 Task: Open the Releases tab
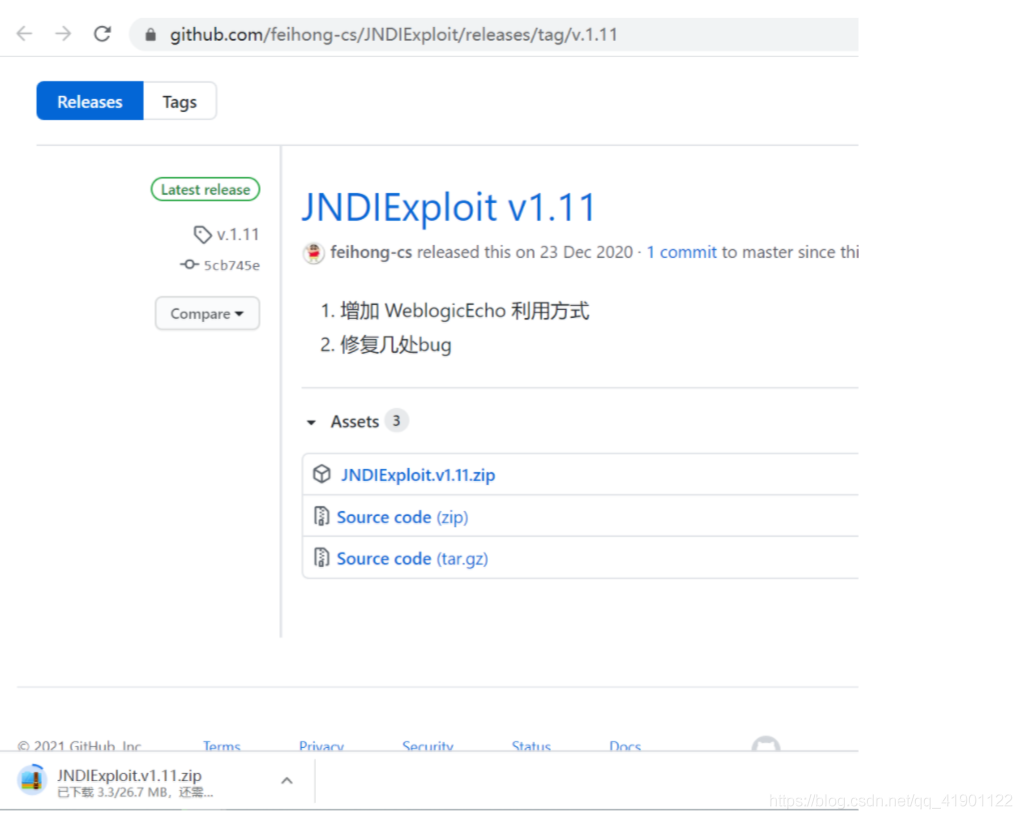pyautogui.click(x=90, y=101)
